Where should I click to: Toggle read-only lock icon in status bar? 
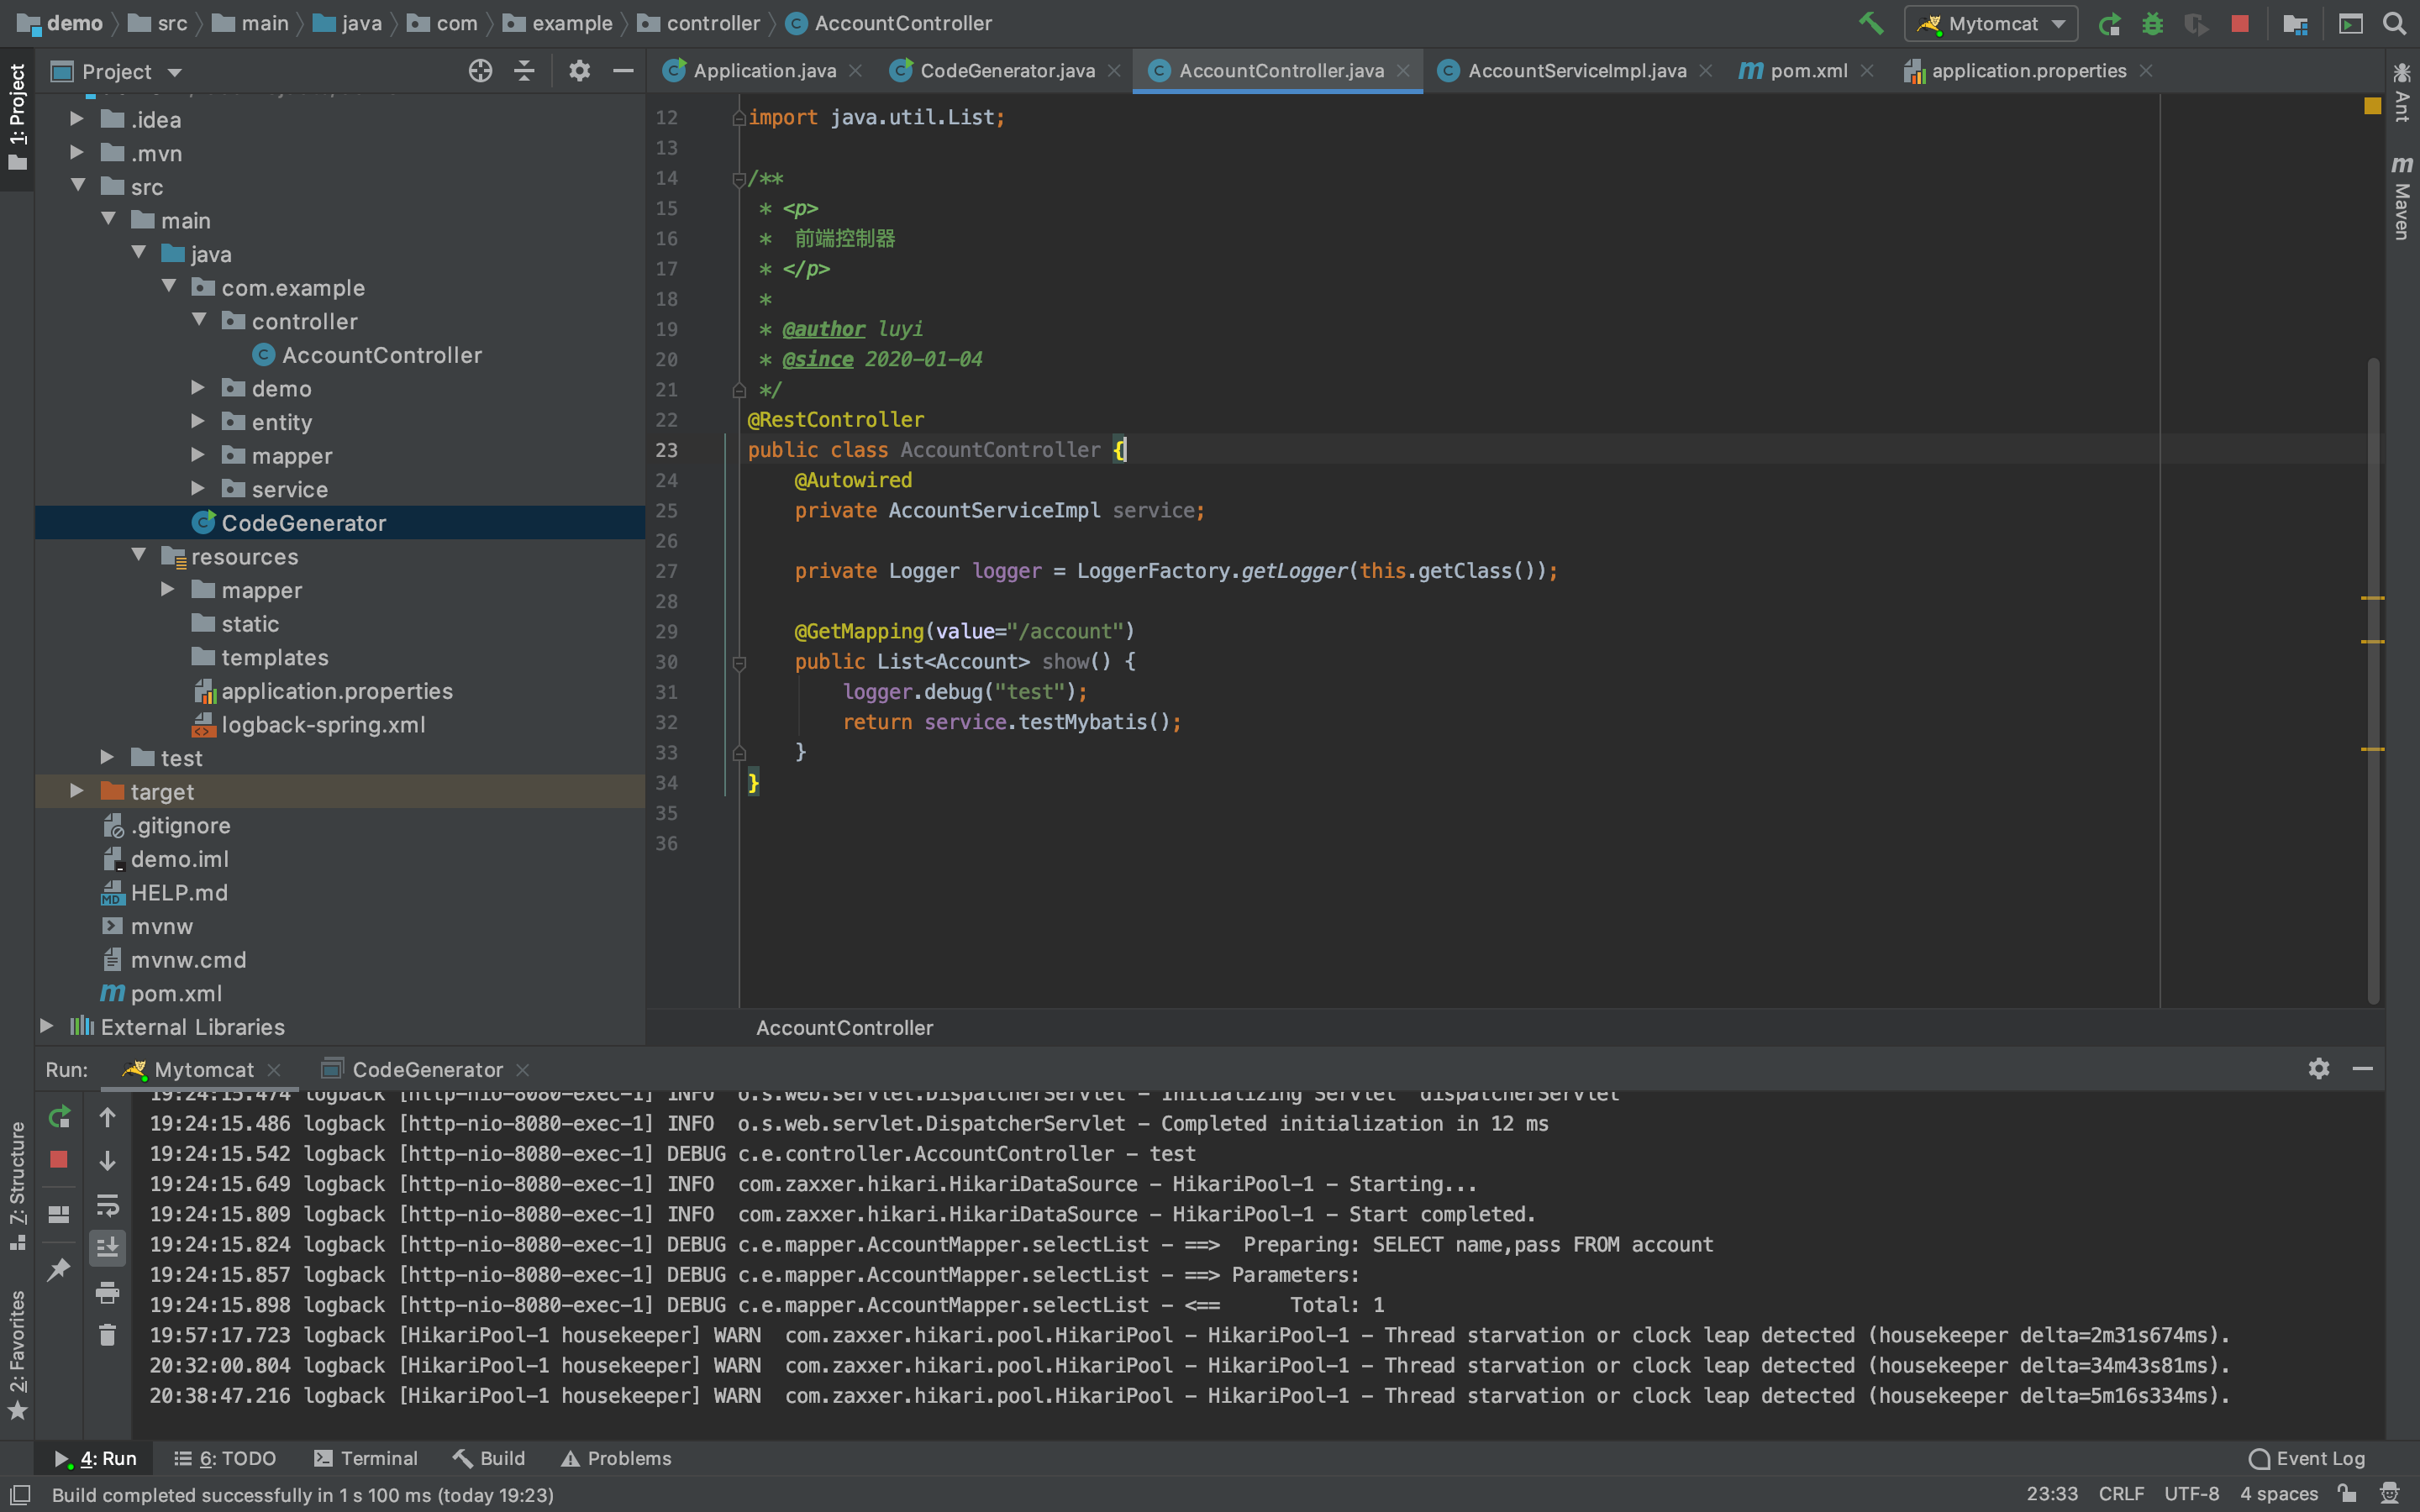tap(2346, 1494)
